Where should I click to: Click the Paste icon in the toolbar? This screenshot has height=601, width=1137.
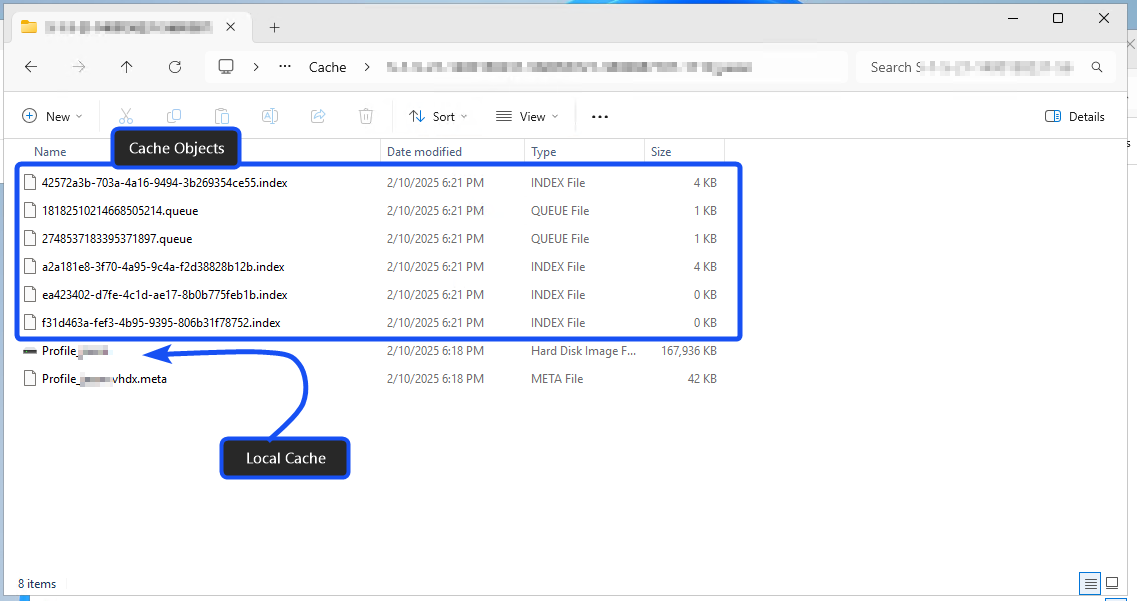(x=222, y=116)
